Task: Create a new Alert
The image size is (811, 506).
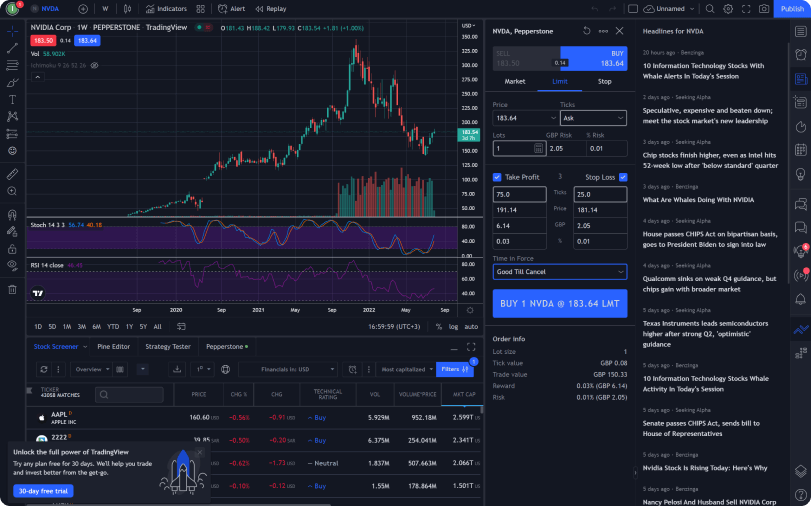Action: [232, 9]
